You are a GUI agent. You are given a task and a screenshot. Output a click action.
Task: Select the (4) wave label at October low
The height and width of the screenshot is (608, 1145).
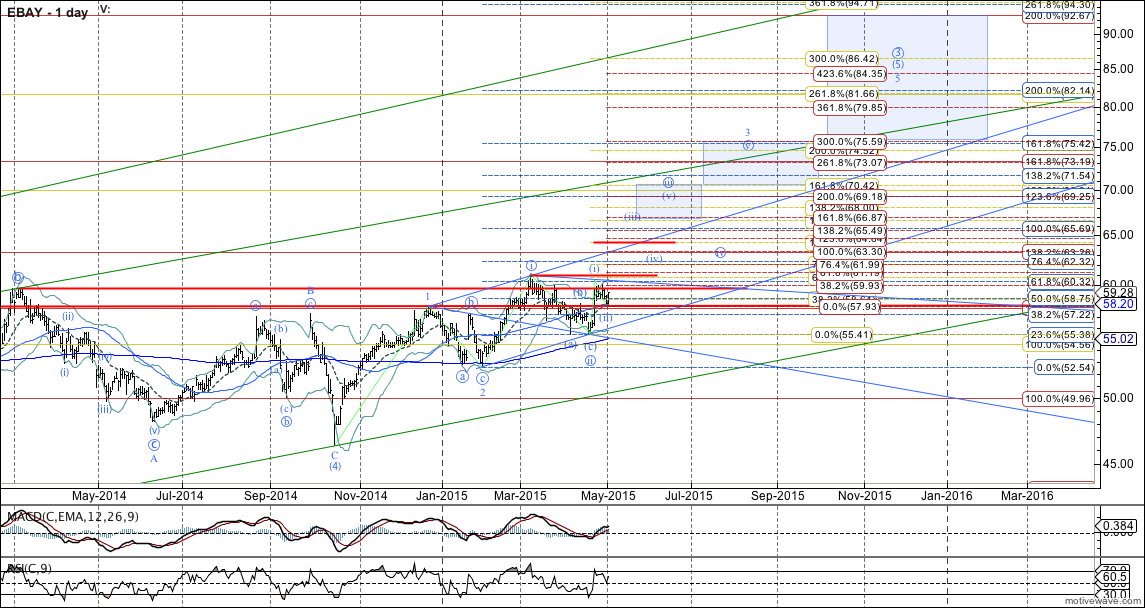point(334,466)
